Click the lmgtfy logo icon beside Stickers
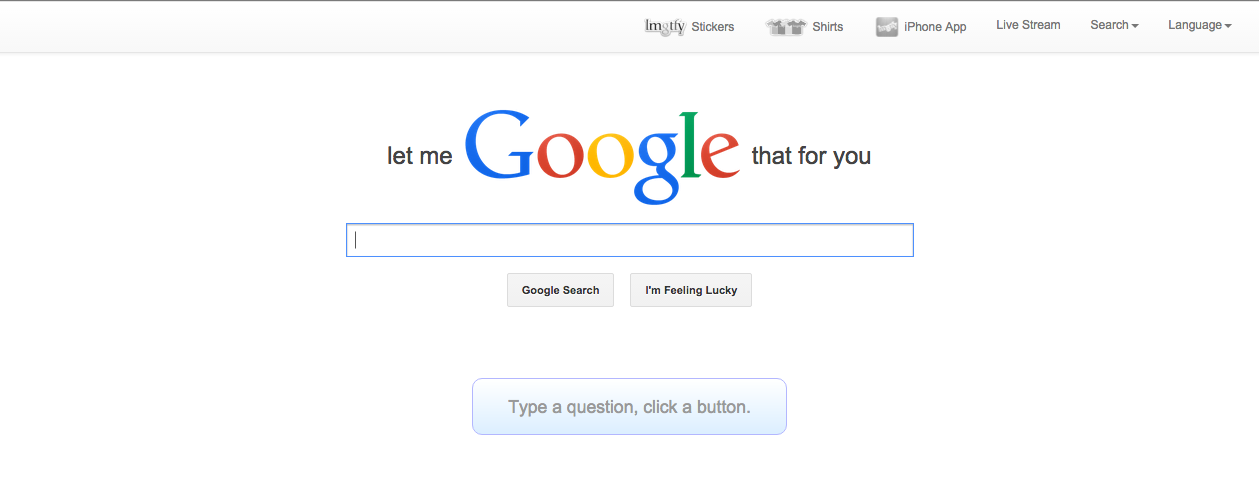 (665, 26)
